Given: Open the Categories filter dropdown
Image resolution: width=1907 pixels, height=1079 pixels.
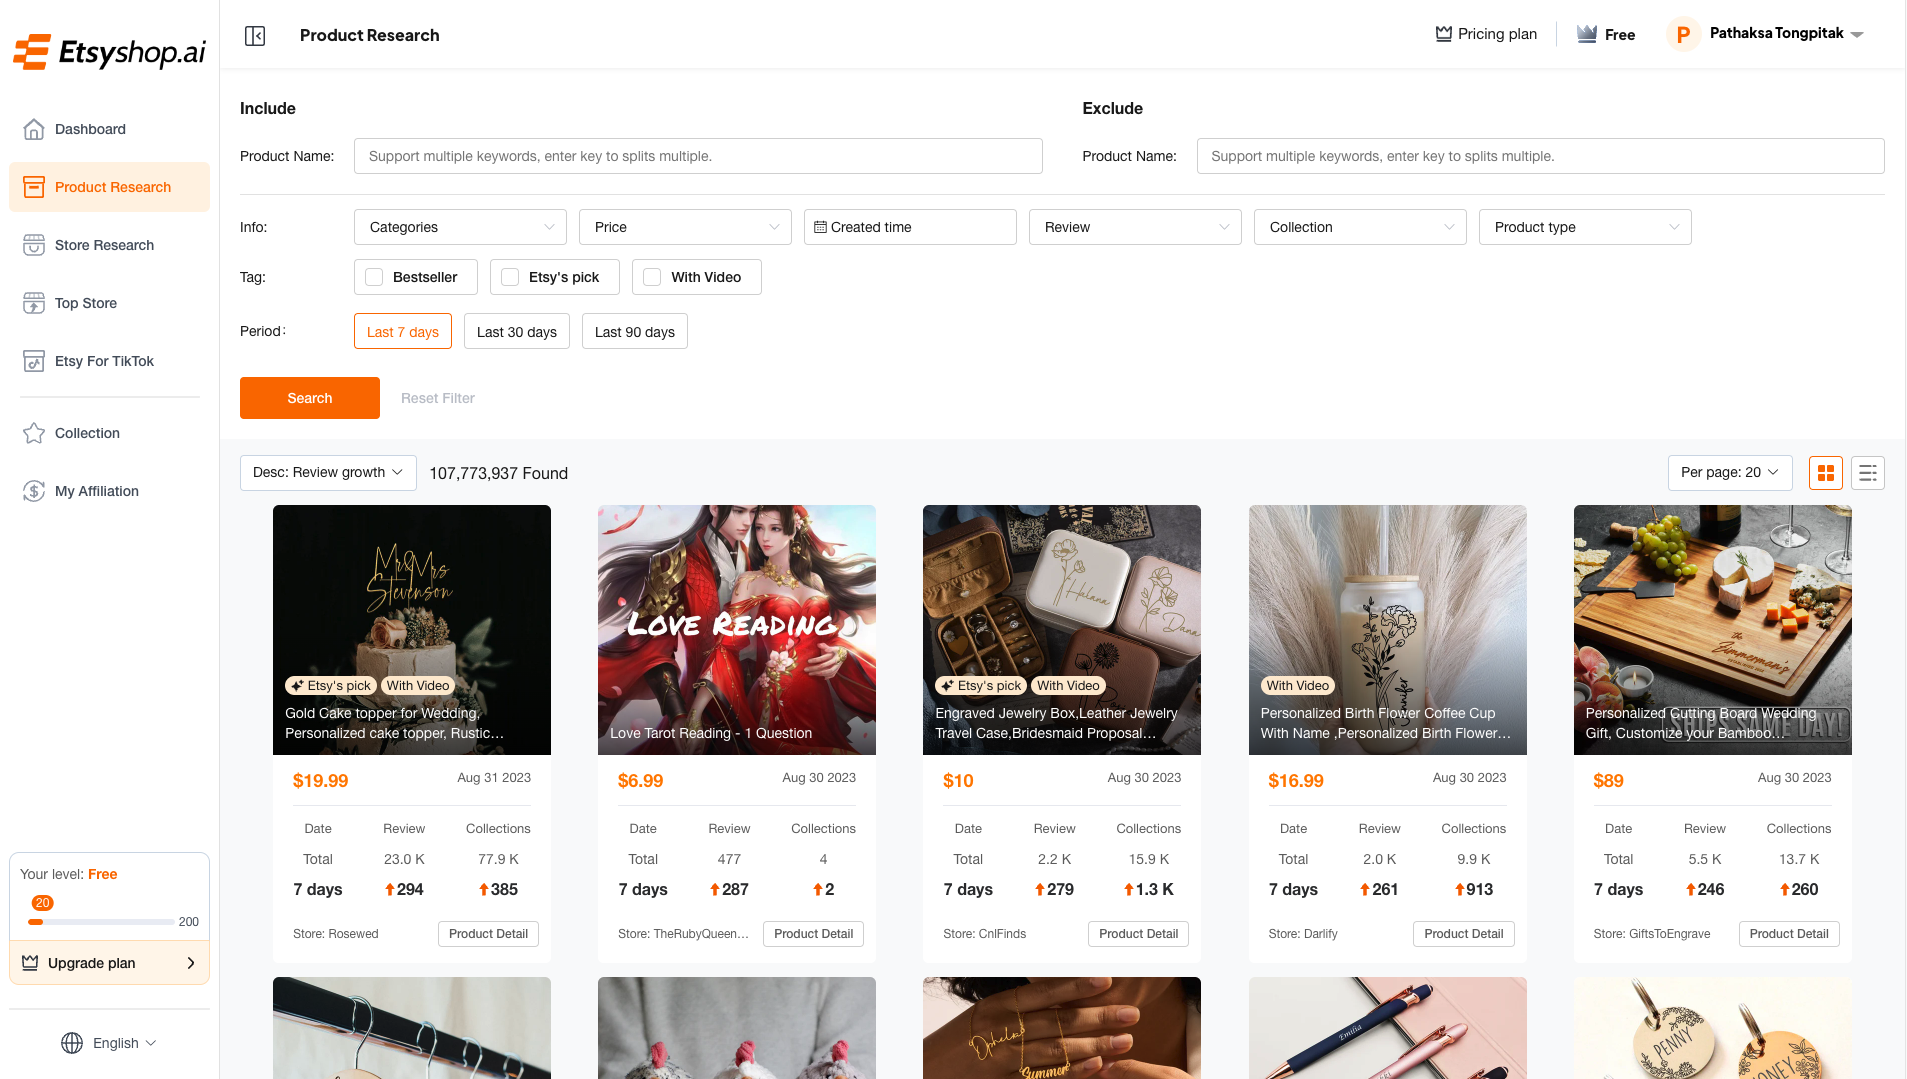Looking at the screenshot, I should (459, 227).
